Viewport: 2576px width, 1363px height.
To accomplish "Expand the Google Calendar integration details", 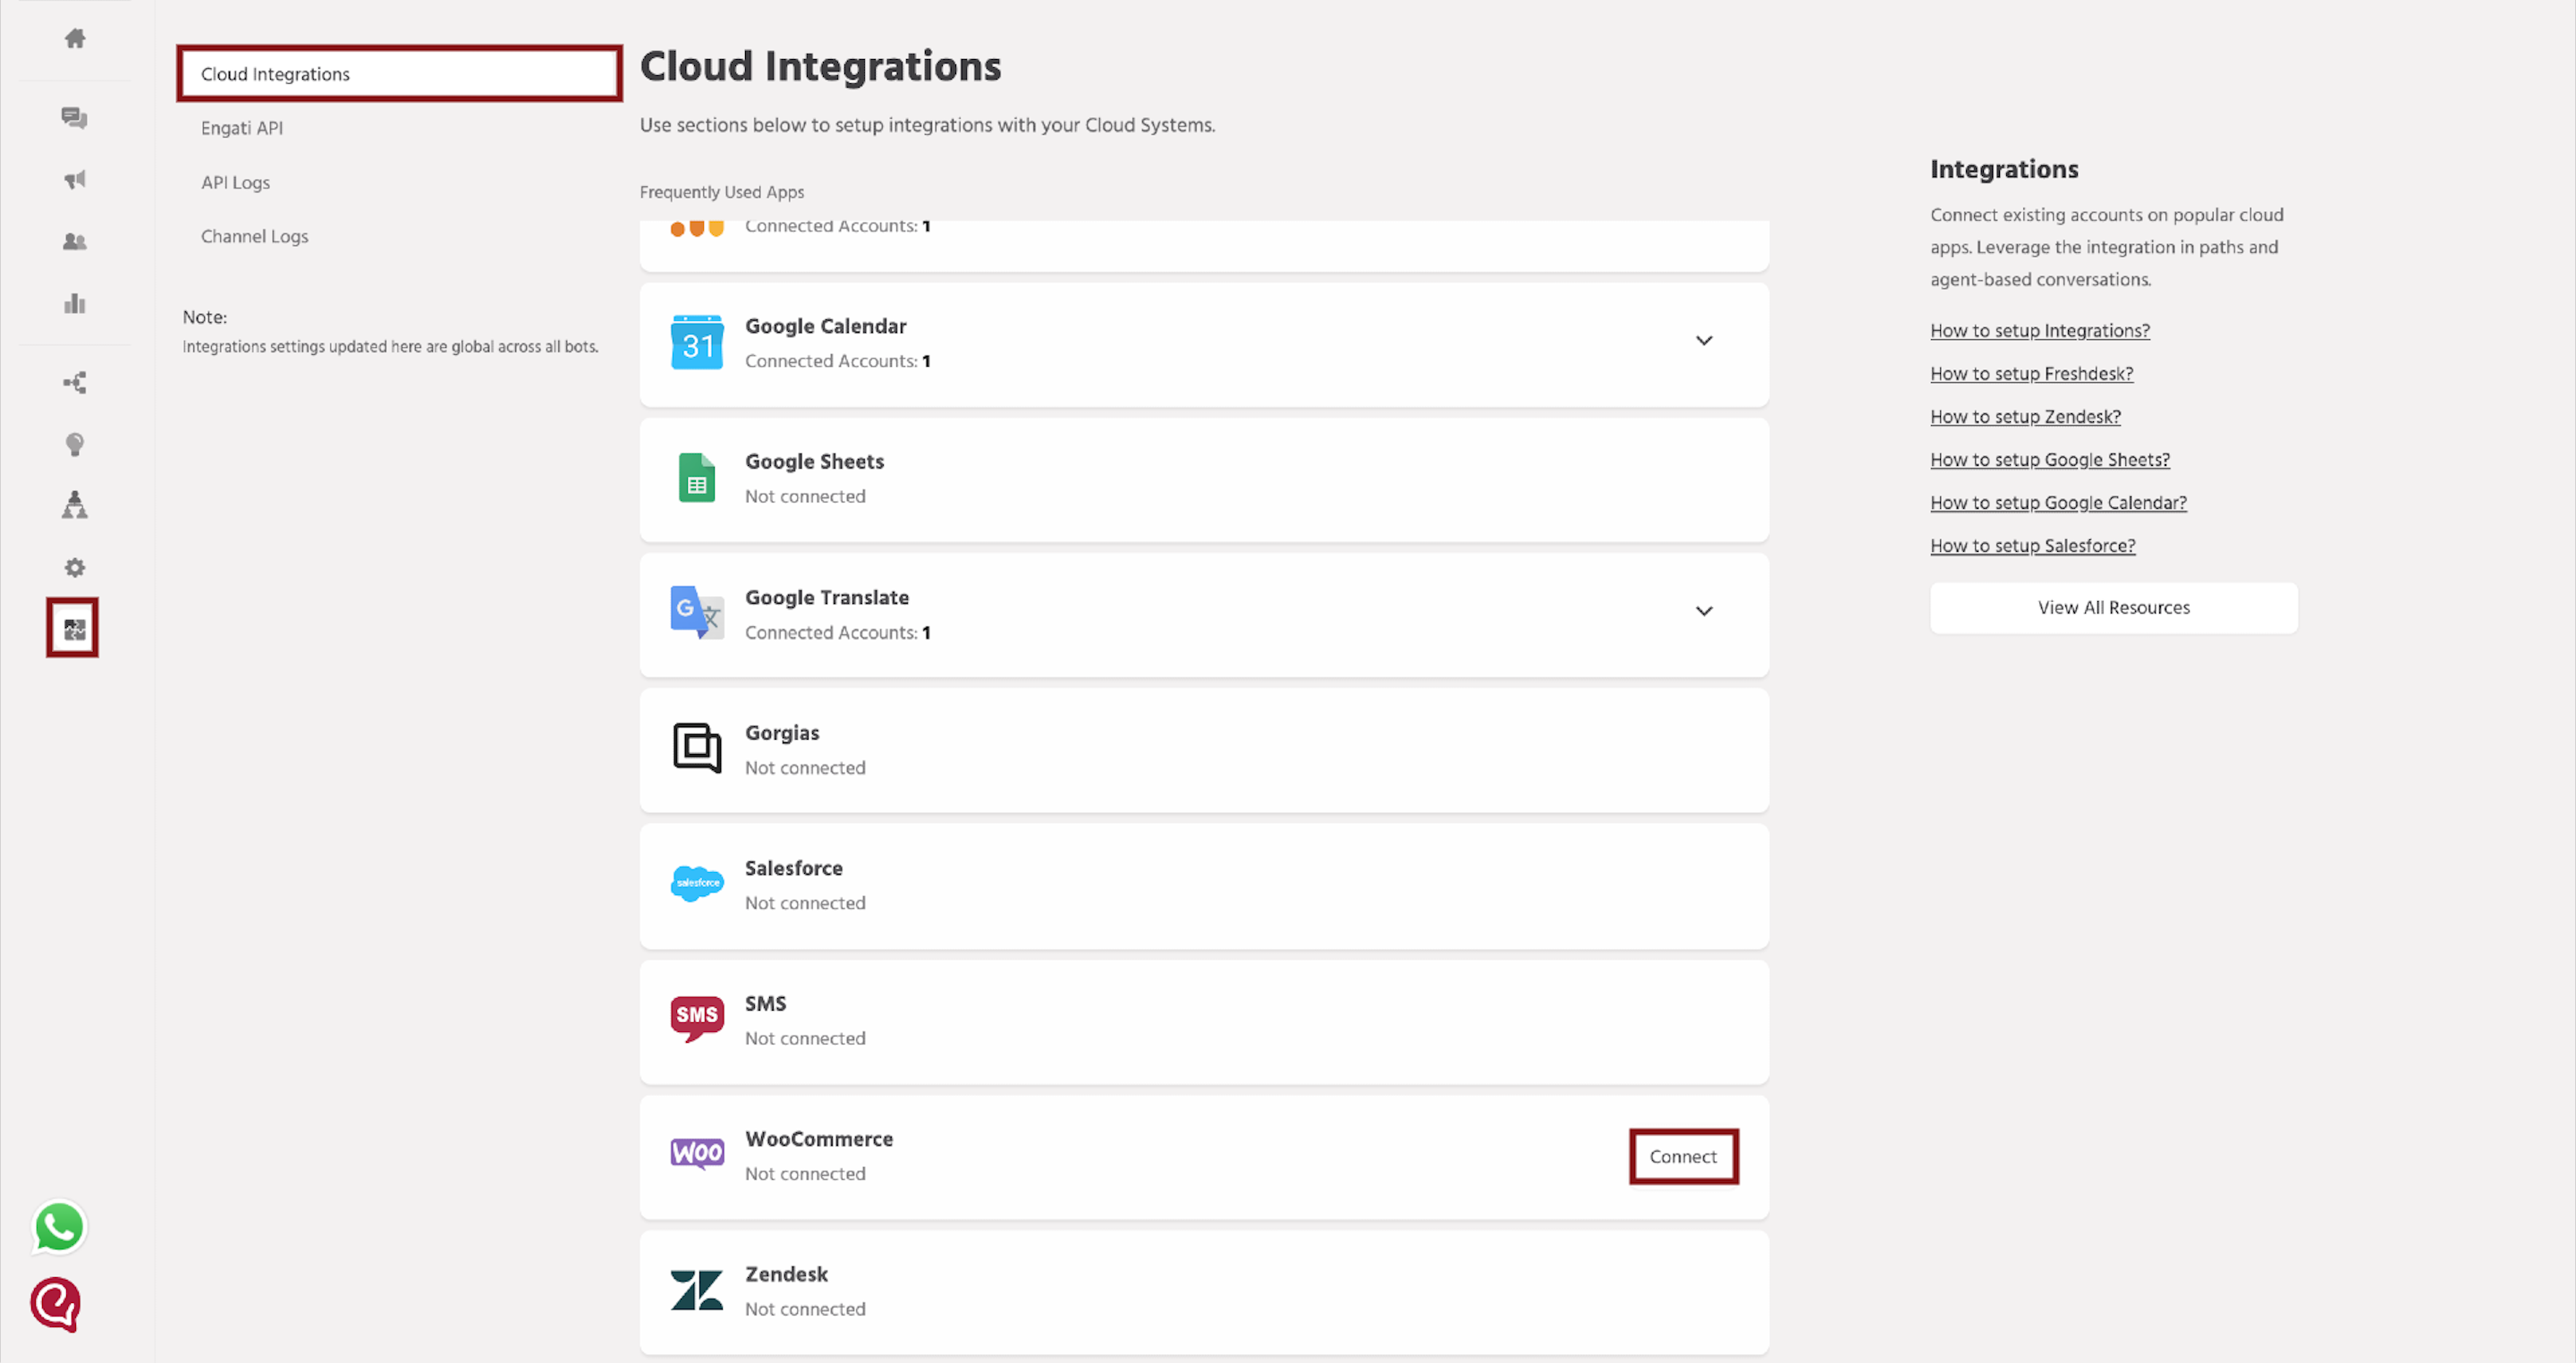I will point(1704,340).
